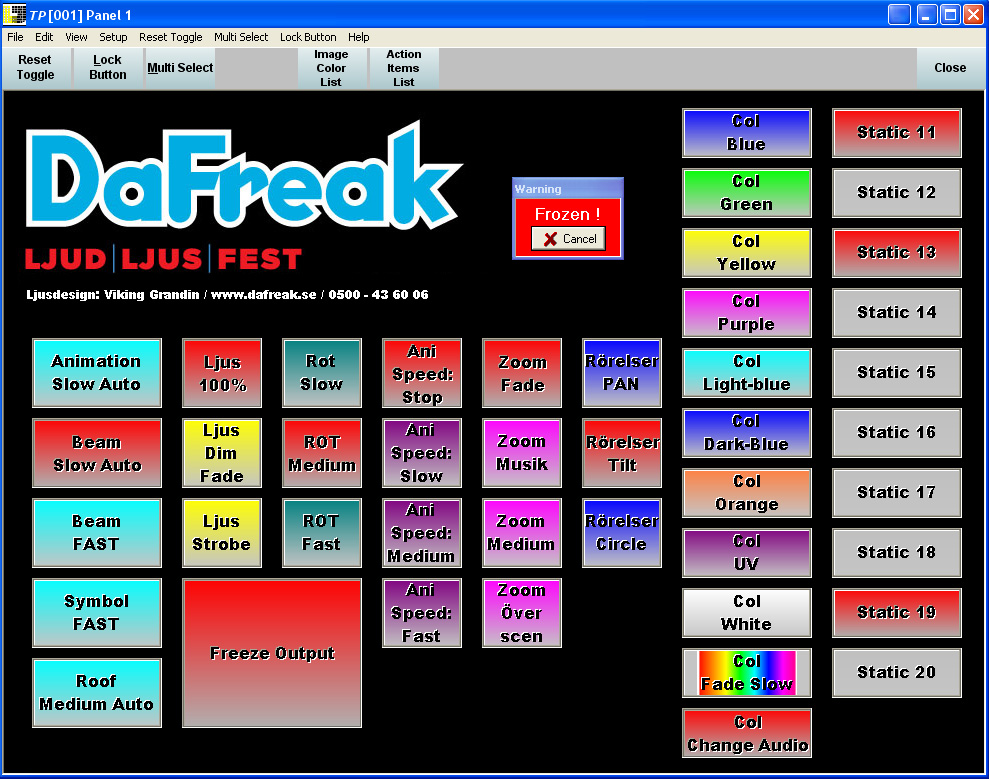Viewport: 989px width, 779px height.
Task: Trigger Static 18 scene
Action: pos(897,553)
